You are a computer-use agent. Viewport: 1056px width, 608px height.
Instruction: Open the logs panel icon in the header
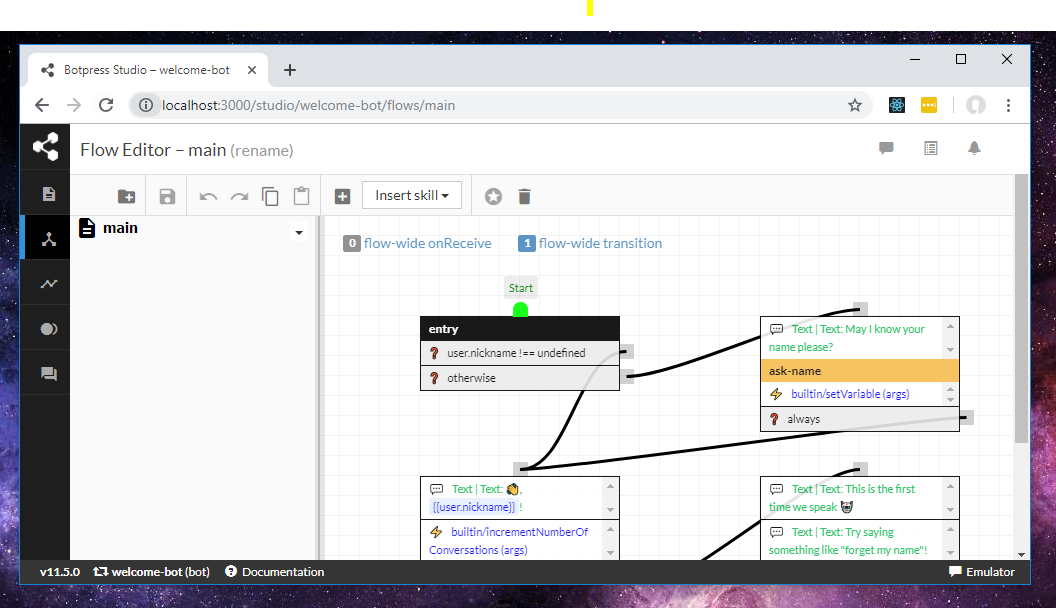click(931, 148)
